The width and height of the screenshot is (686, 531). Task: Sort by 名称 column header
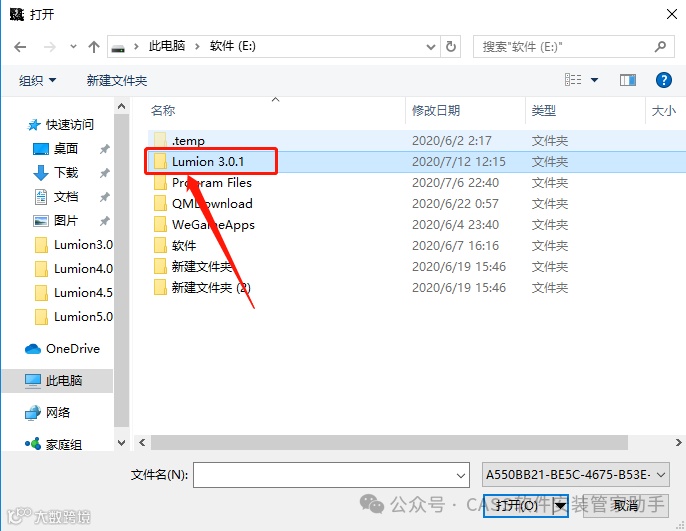point(163,110)
